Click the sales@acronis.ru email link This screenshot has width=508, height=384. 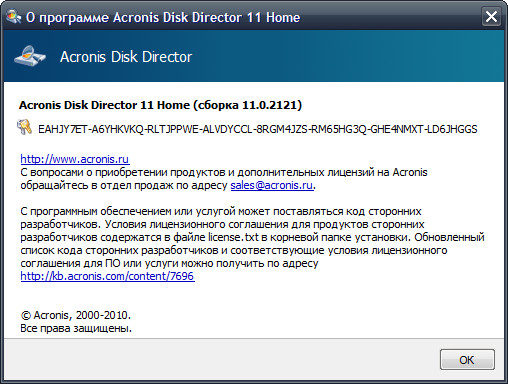click(x=272, y=185)
